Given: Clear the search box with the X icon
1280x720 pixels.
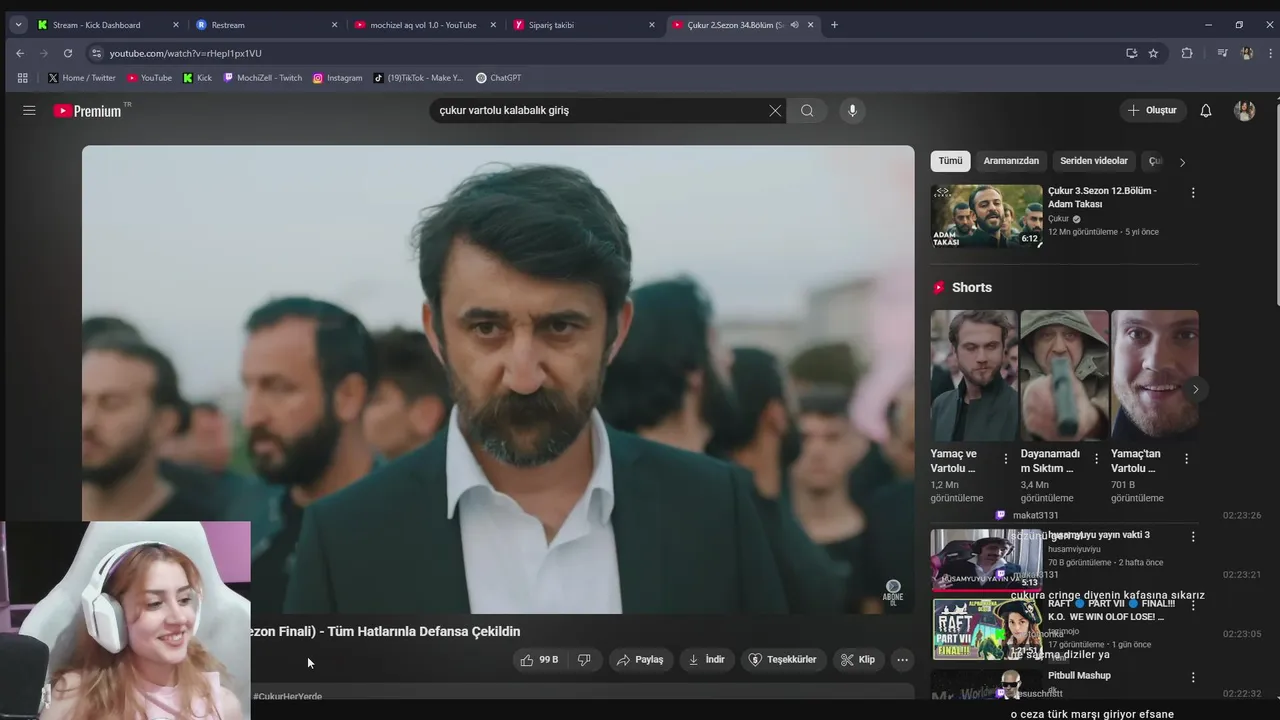Looking at the screenshot, I should [x=775, y=111].
